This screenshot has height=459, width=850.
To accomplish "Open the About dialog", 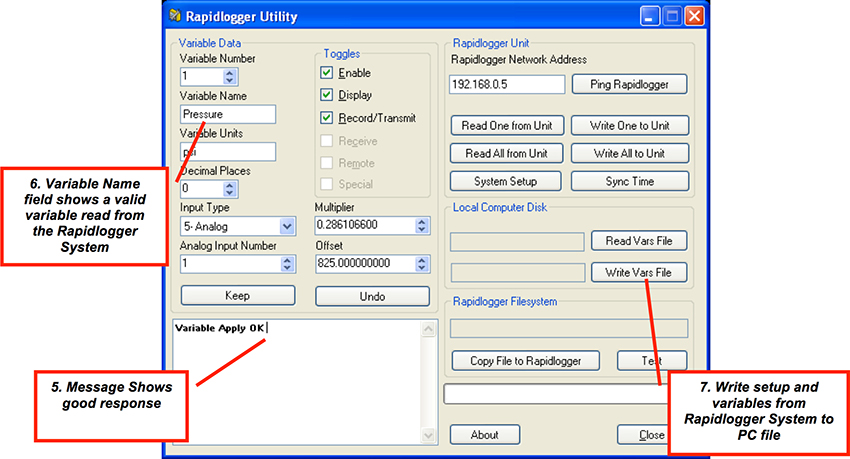I will (485, 435).
